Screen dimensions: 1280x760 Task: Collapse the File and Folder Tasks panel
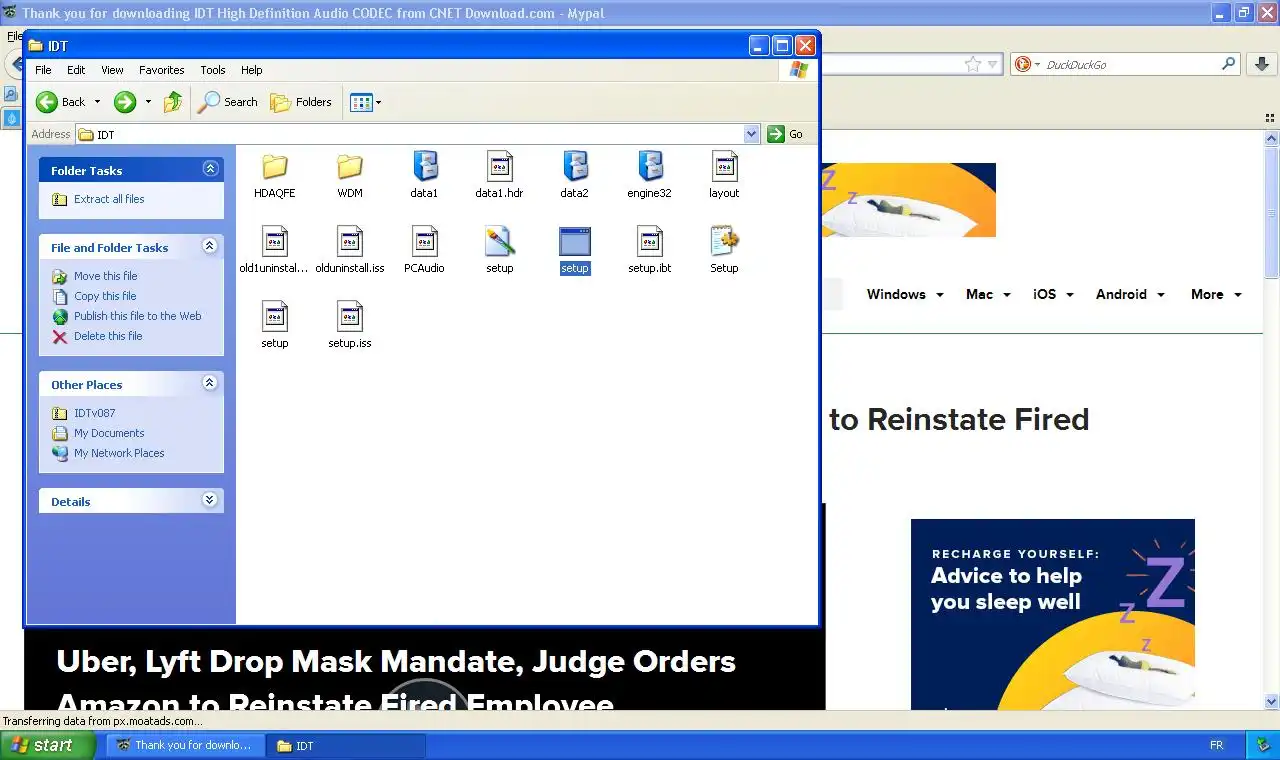[x=210, y=246]
